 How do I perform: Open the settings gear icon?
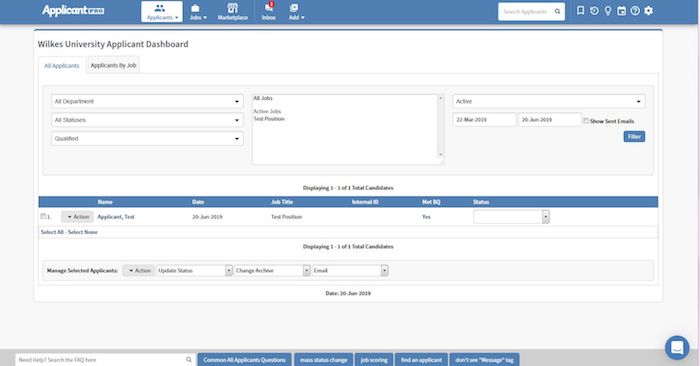[649, 11]
